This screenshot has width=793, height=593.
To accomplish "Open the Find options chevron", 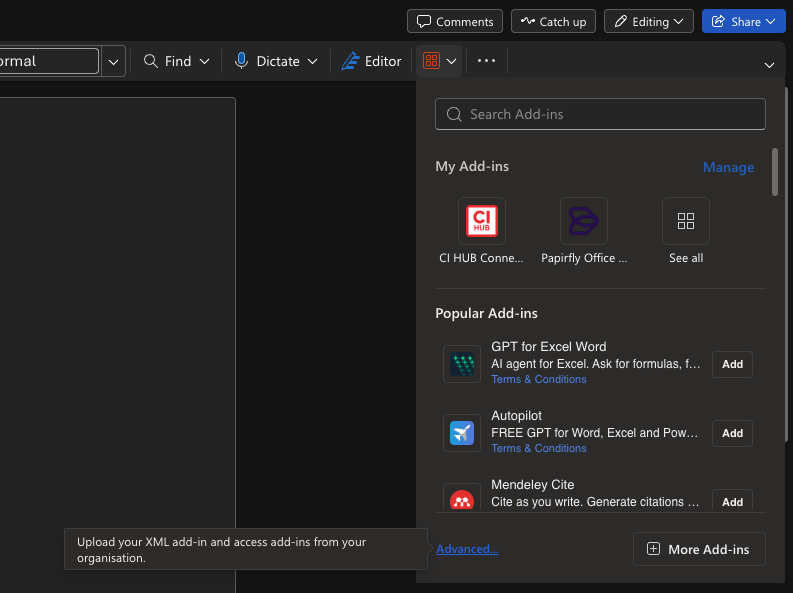I will pyautogui.click(x=204, y=62).
